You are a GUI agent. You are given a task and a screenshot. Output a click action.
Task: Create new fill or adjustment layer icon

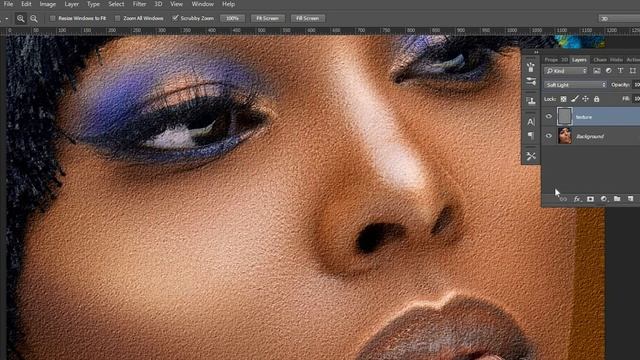(604, 199)
